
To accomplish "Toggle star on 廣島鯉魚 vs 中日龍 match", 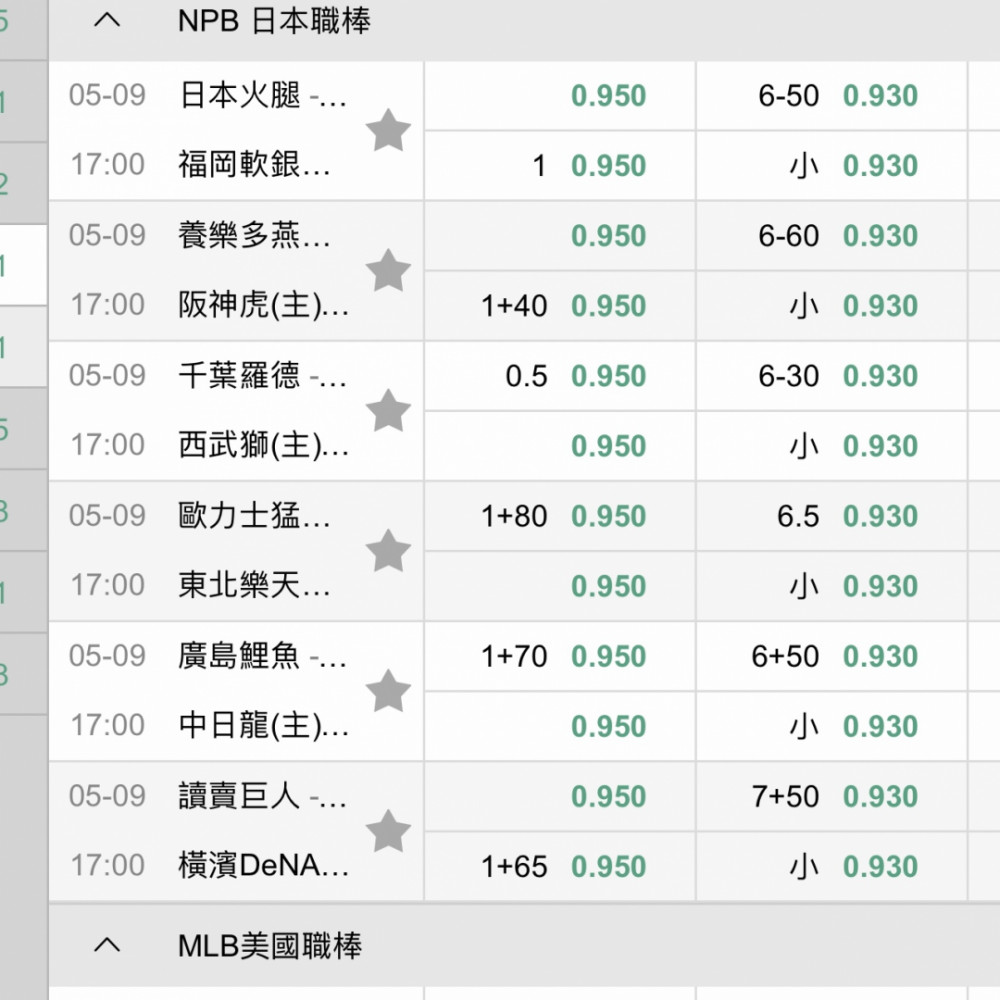I will pos(388,691).
